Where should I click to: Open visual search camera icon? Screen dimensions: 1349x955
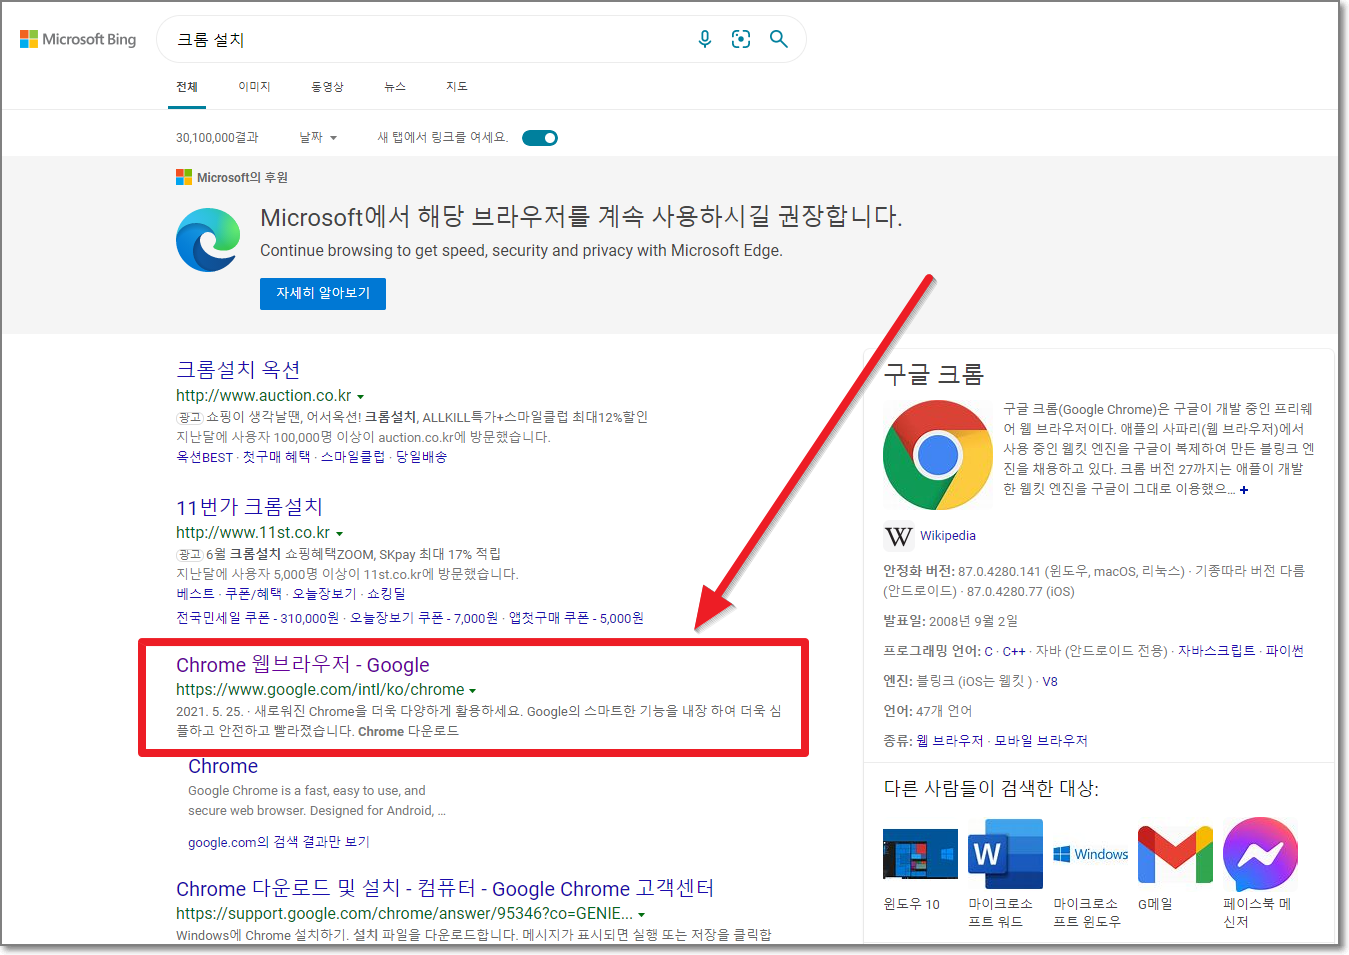pos(741,39)
